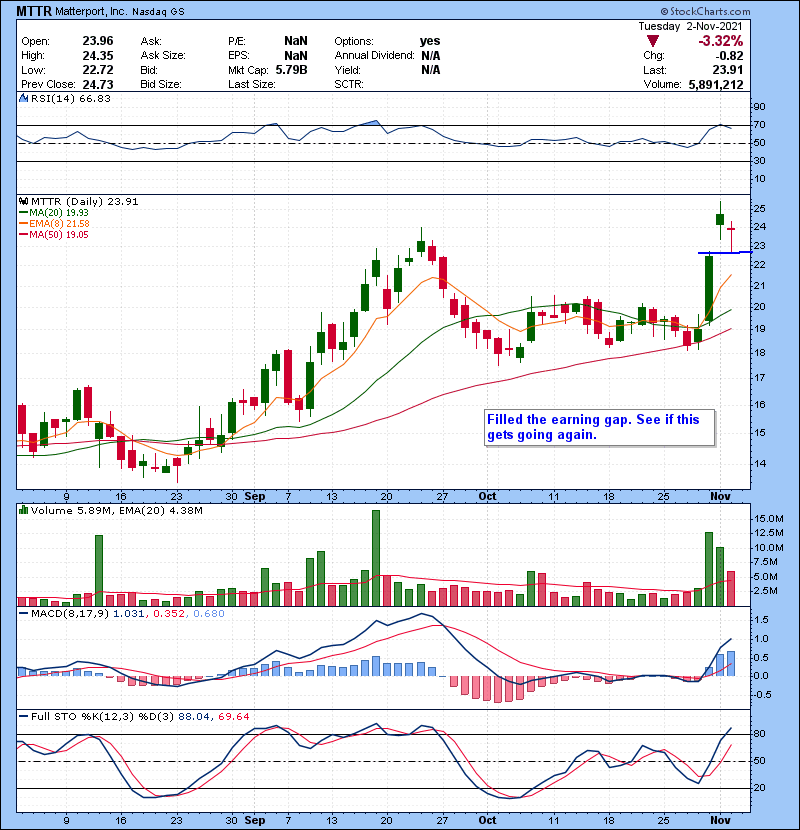Click the 2.5M volume axis label
Viewport: 800px width, 830px height.
tap(766, 591)
